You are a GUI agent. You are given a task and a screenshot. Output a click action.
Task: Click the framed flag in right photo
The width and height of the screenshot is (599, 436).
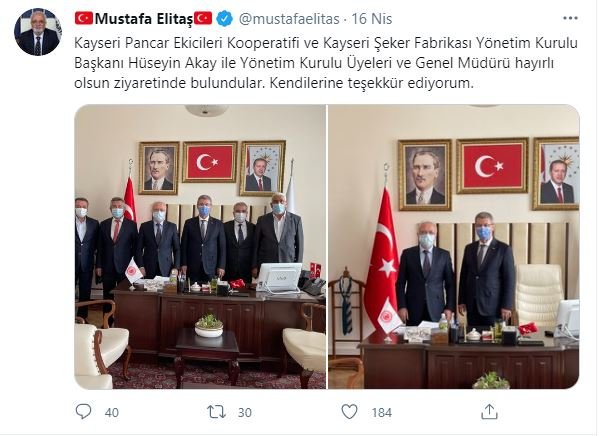[x=492, y=166]
